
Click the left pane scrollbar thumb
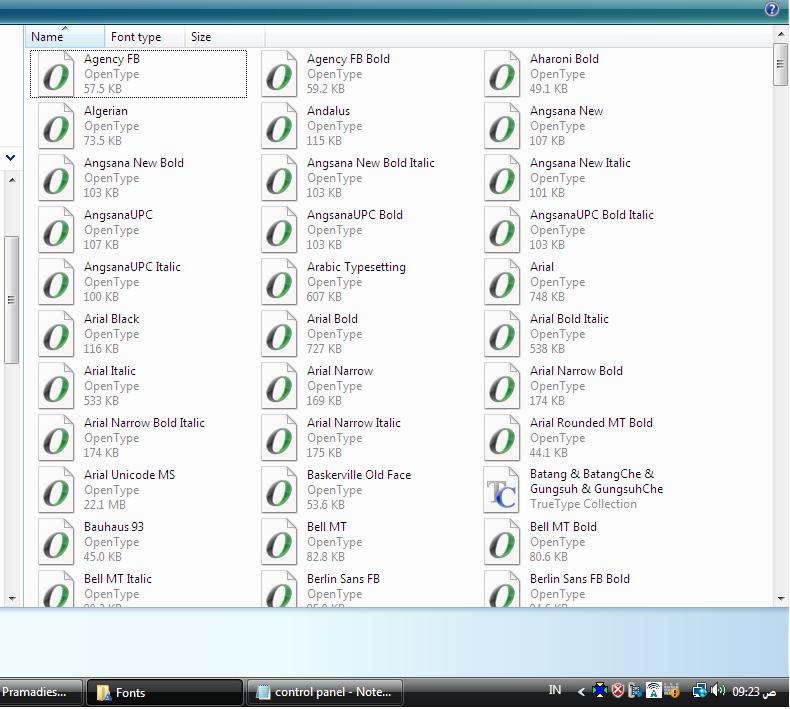click(12, 299)
